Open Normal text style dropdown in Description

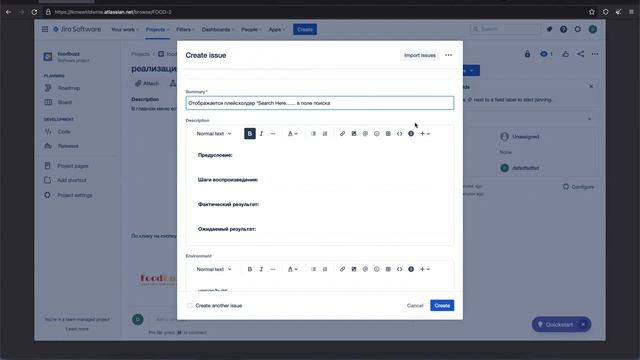click(x=214, y=133)
